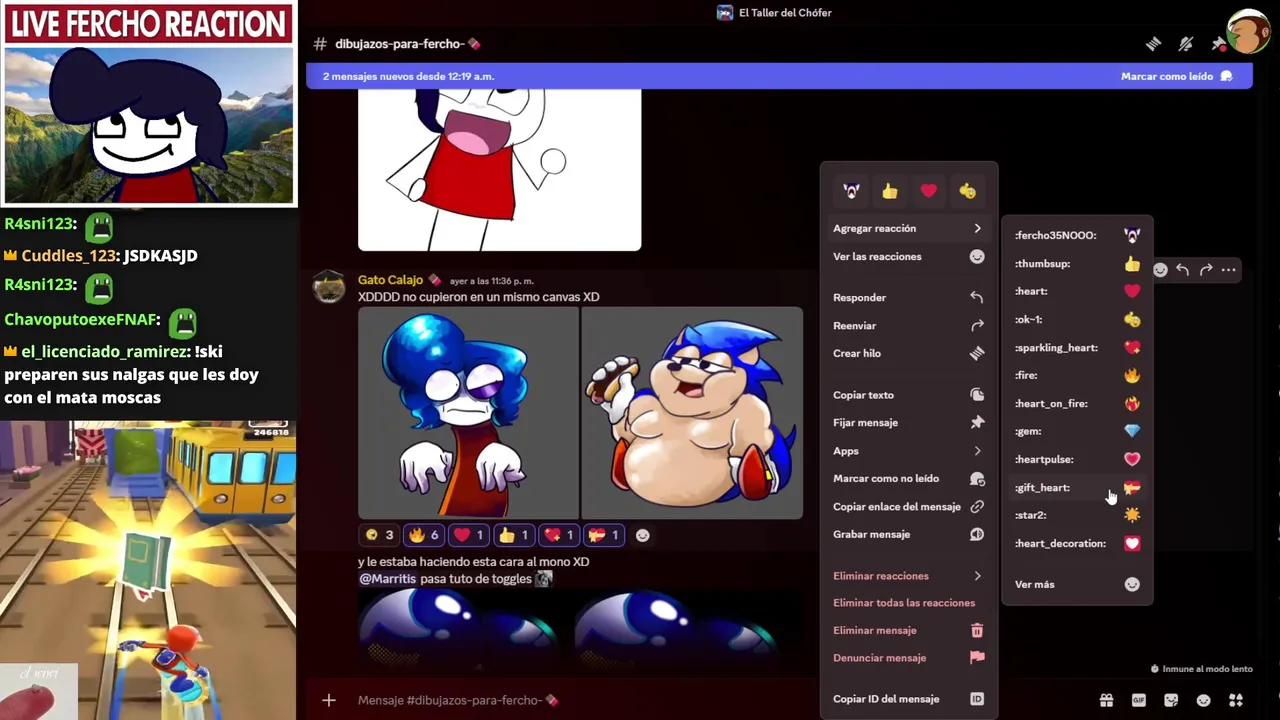Select Ver las reacciones
The image size is (1280, 720).
pos(908,256)
